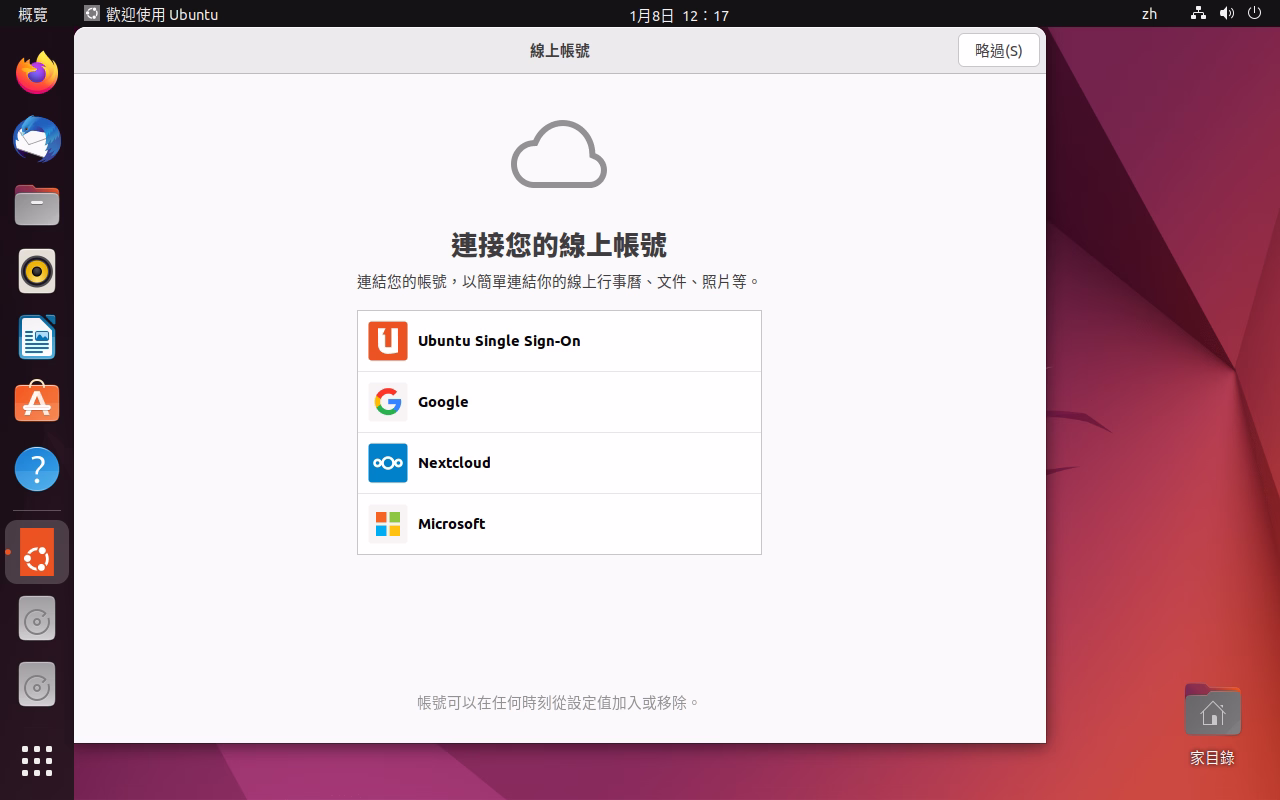Image resolution: width=1280 pixels, height=800 pixels.
Task: Open the 家目錄 home folder on desktop
Action: tap(1212, 724)
